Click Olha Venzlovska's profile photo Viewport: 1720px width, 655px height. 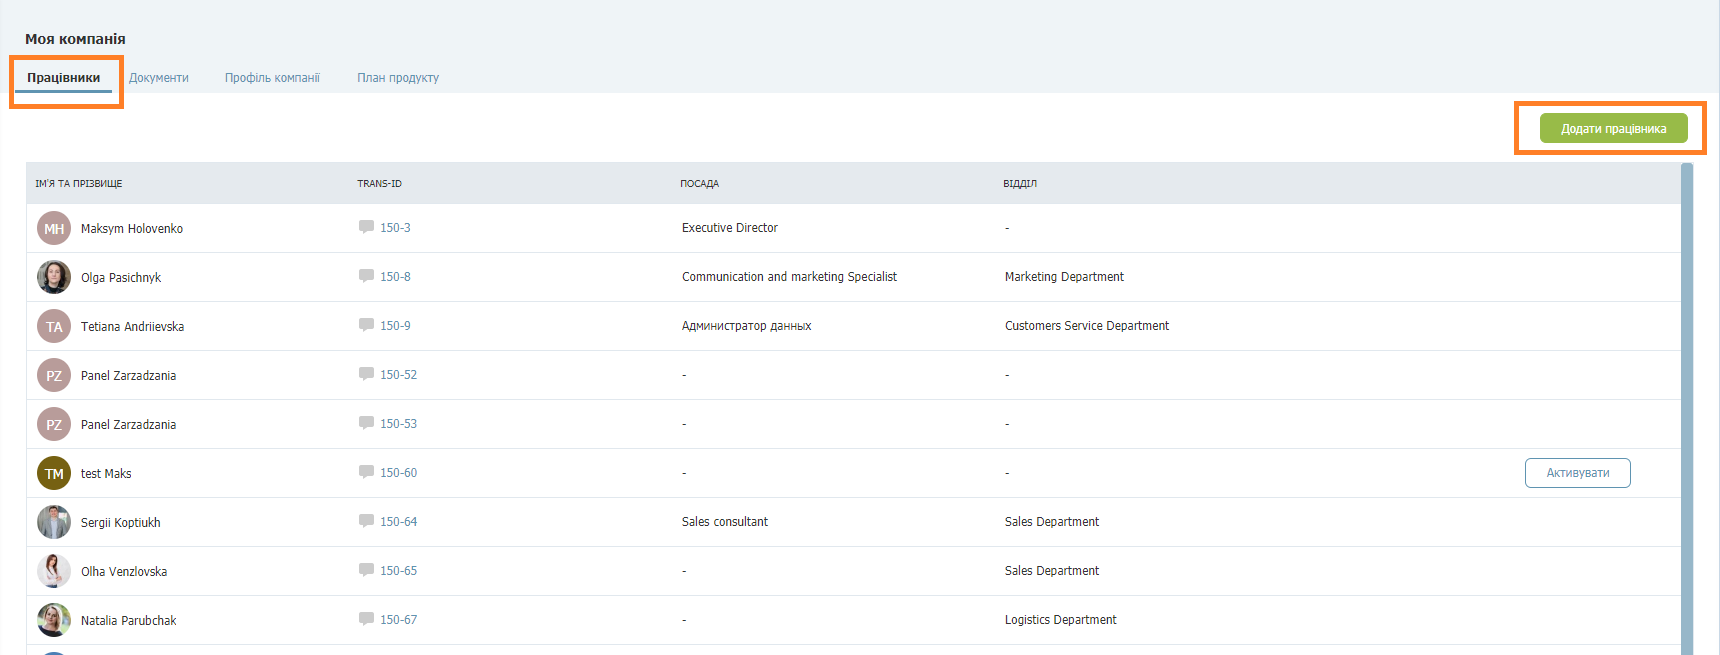click(x=54, y=571)
